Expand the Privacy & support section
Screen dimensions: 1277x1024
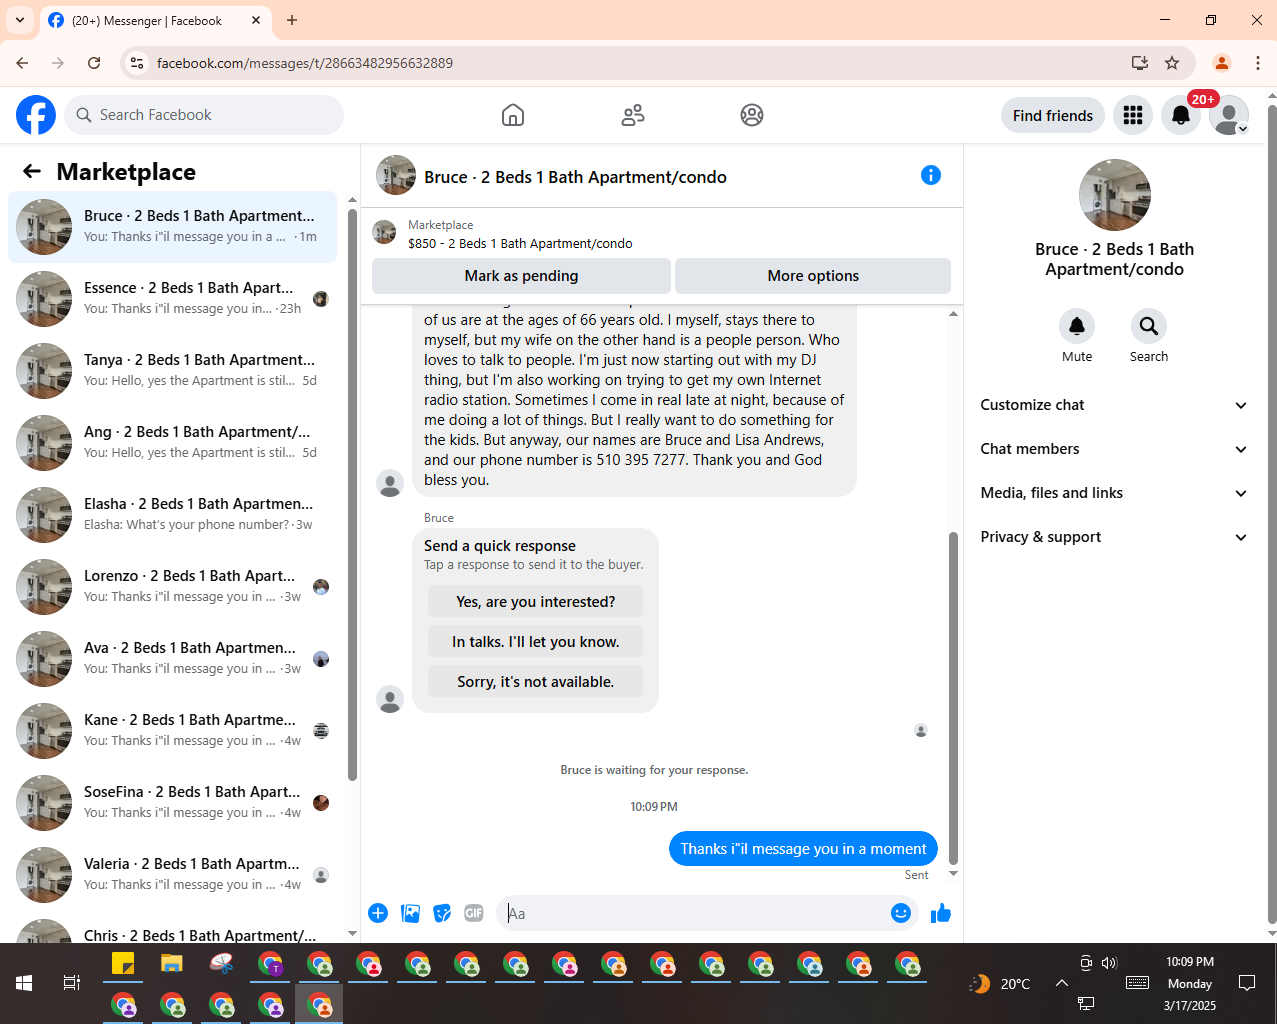point(1114,537)
